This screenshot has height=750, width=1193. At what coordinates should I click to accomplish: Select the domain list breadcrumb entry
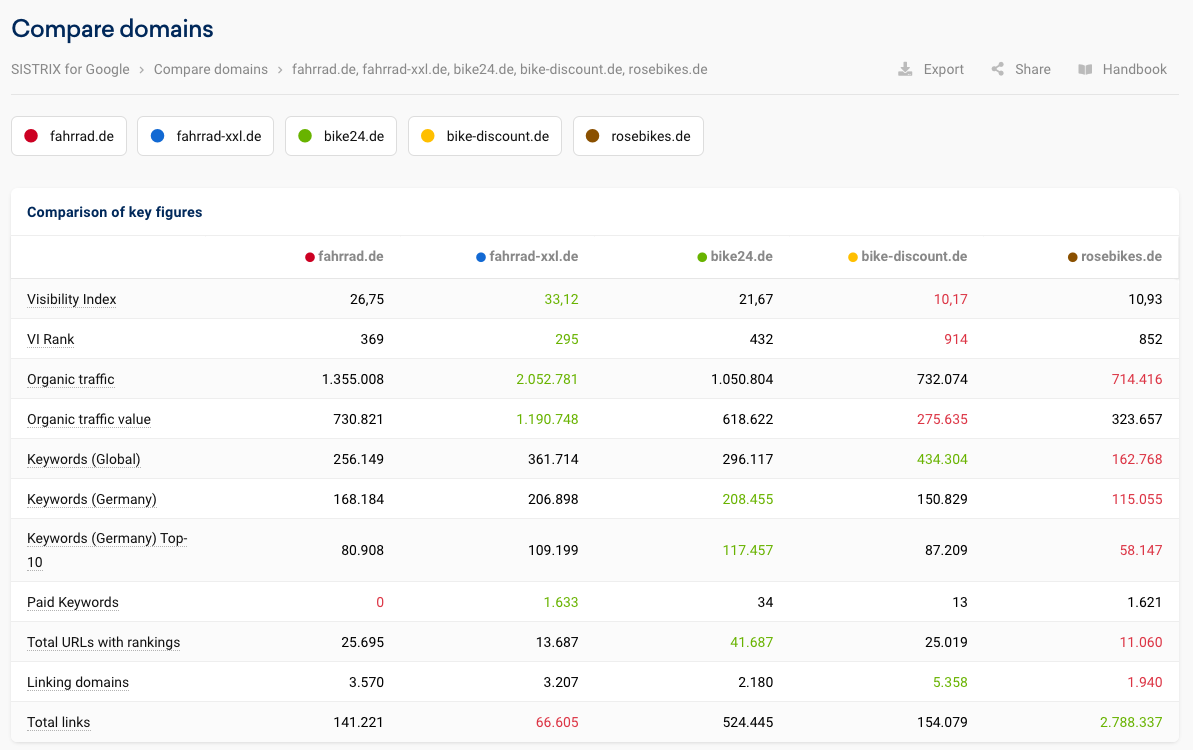pos(500,69)
